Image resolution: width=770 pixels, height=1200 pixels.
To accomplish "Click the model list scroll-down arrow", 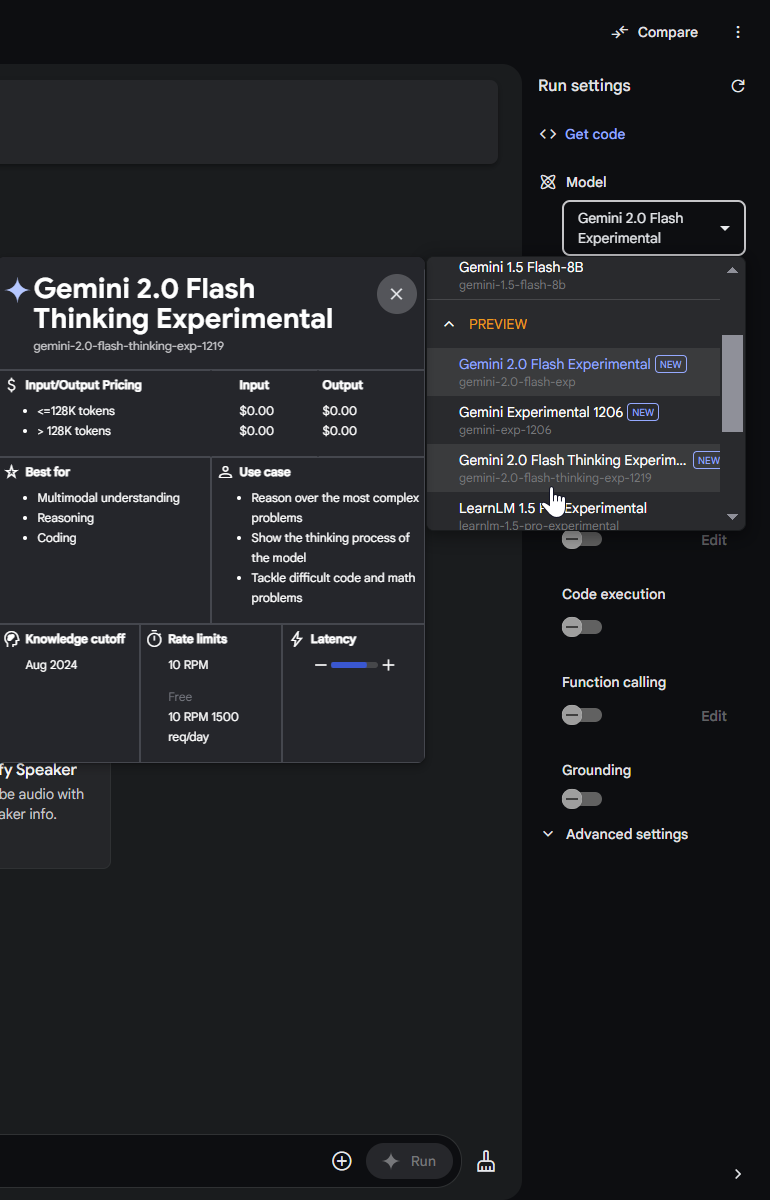I will point(732,517).
